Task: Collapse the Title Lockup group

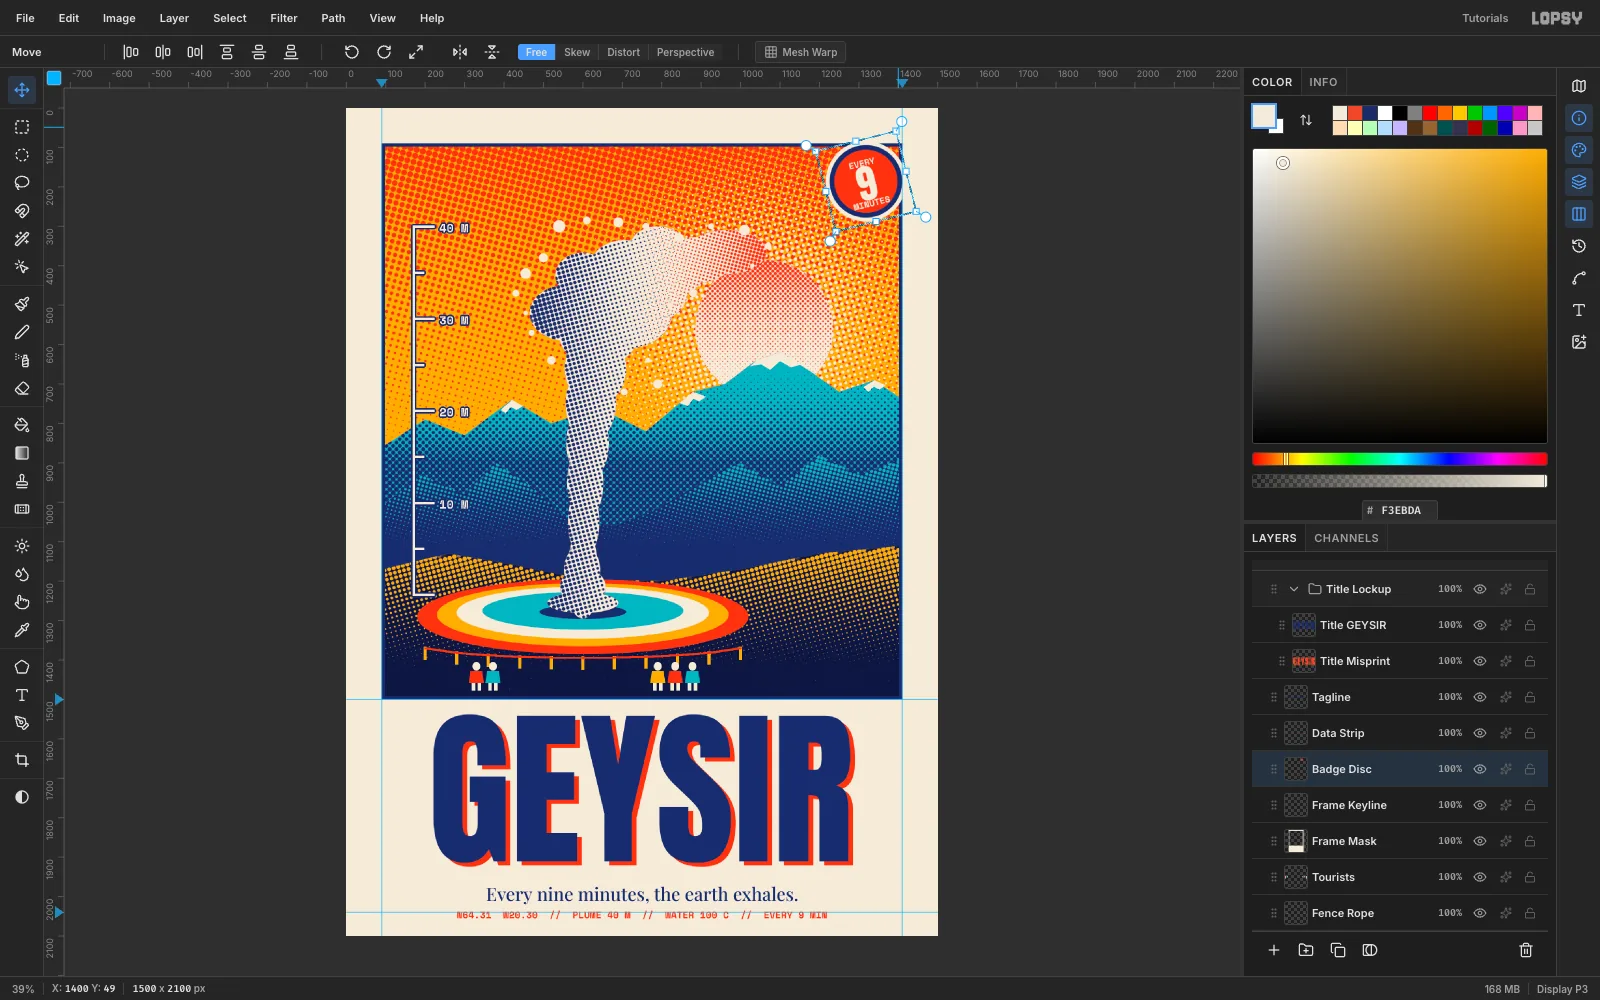Action: tap(1294, 589)
